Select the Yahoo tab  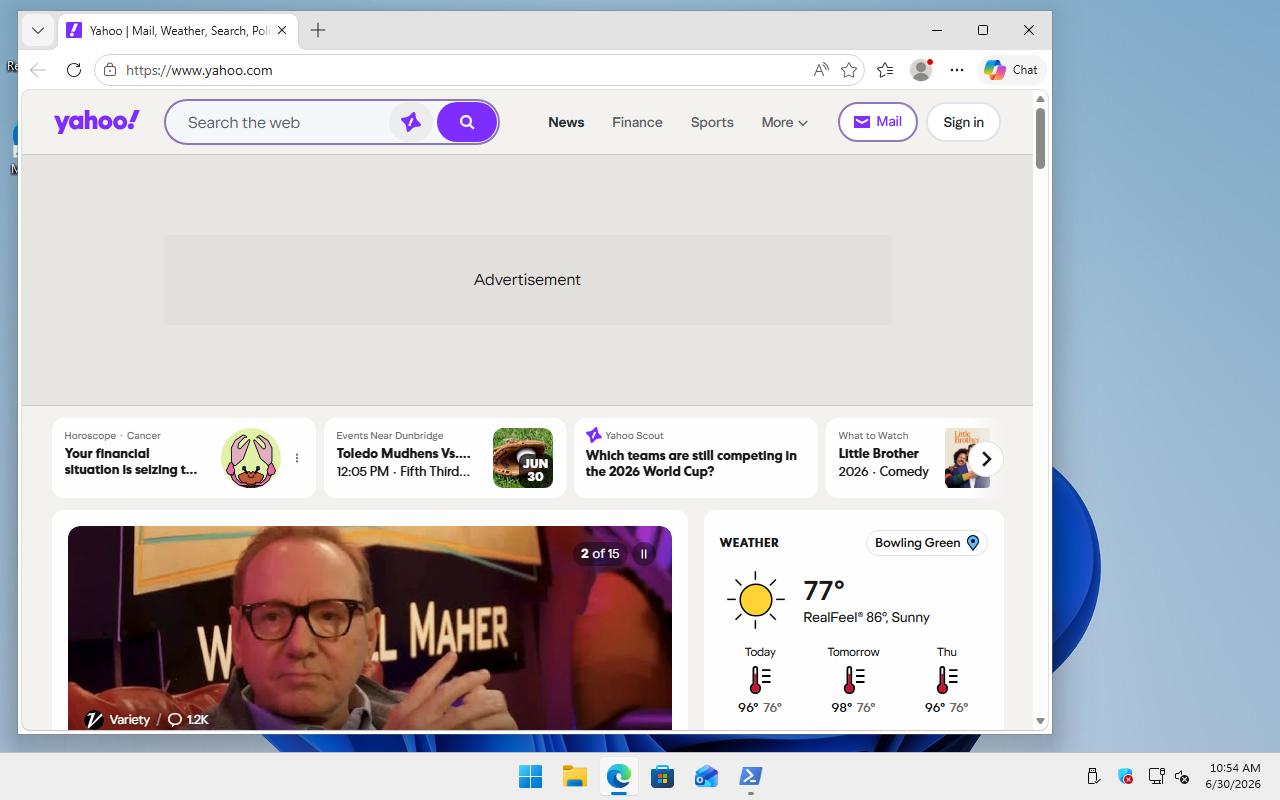(176, 30)
